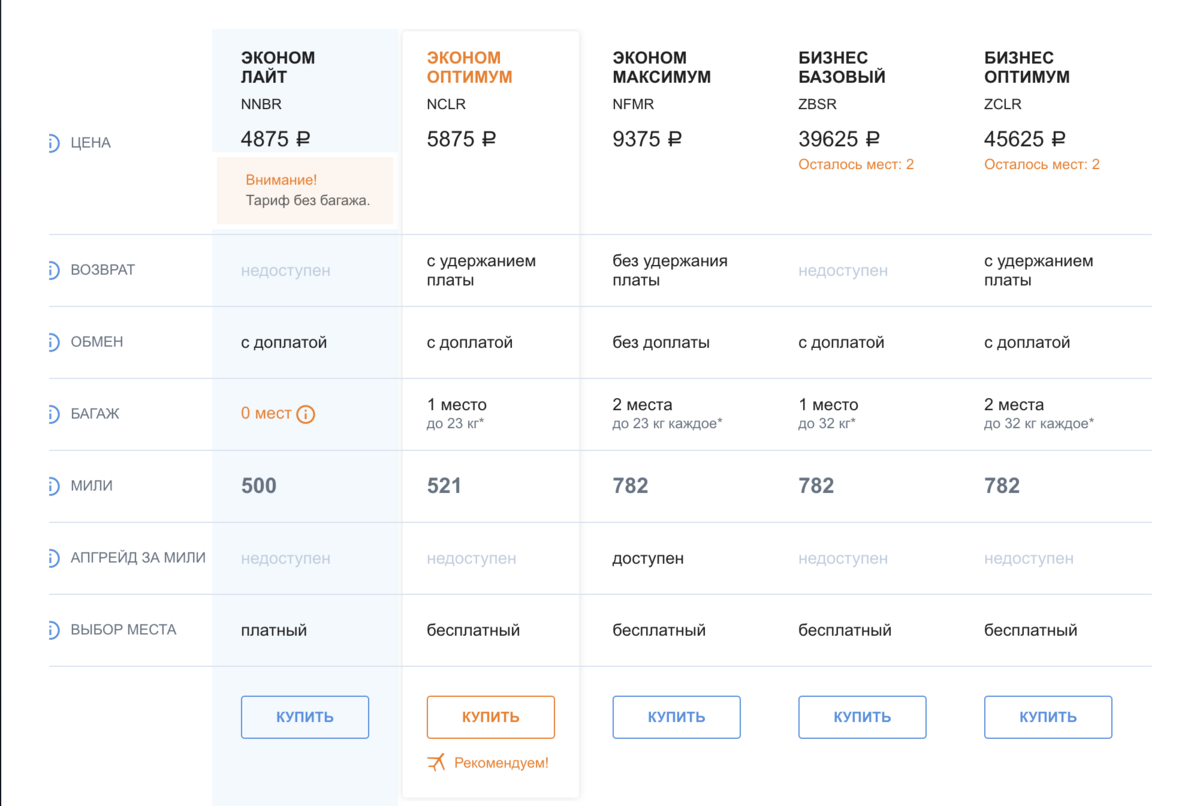Click info icon beside АПГРЕЙД ЗА МИЛИ
Screen dimensions: 1200x806
[x=54, y=558]
